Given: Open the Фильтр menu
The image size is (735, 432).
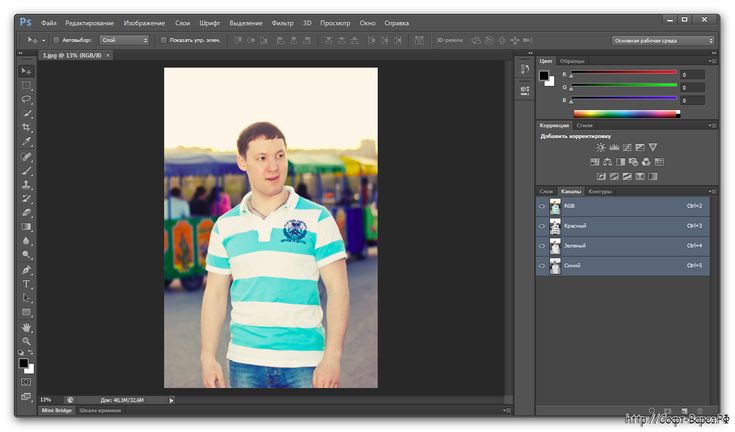Looking at the screenshot, I should 283,22.
